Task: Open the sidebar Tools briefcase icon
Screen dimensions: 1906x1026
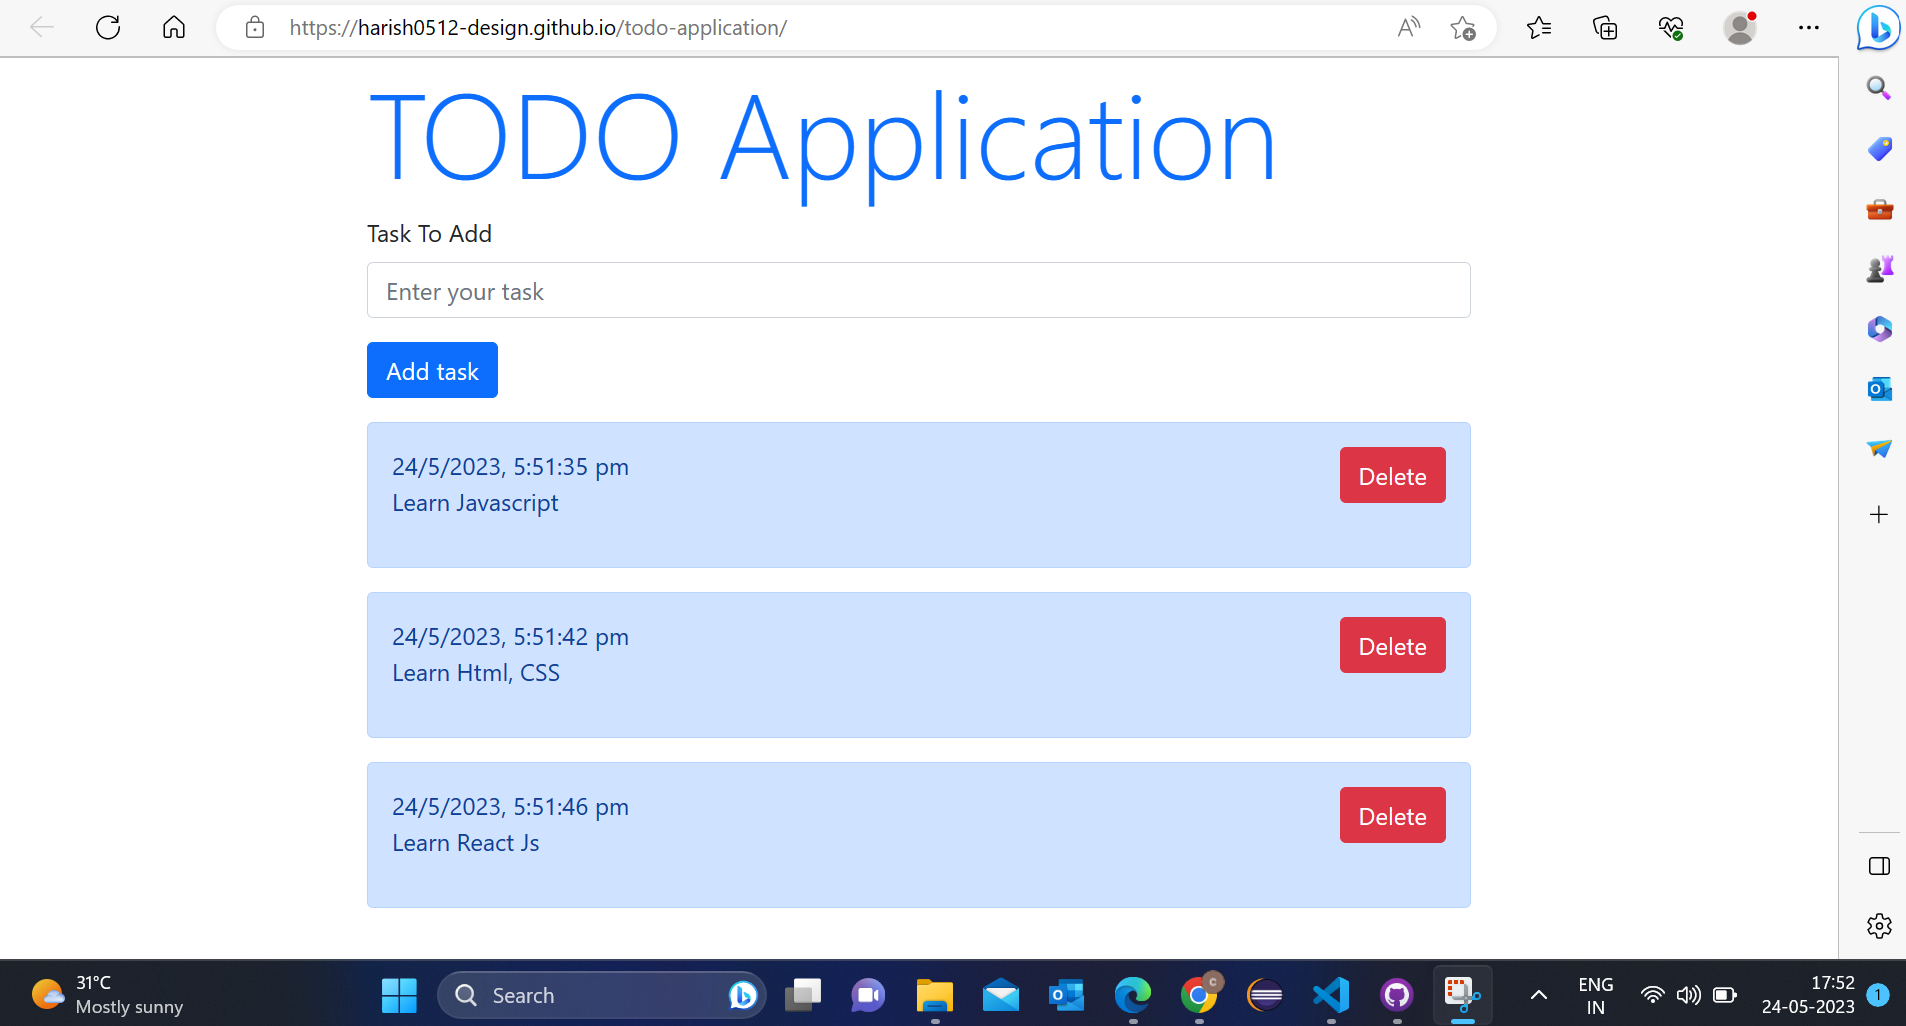Action: click(x=1878, y=209)
